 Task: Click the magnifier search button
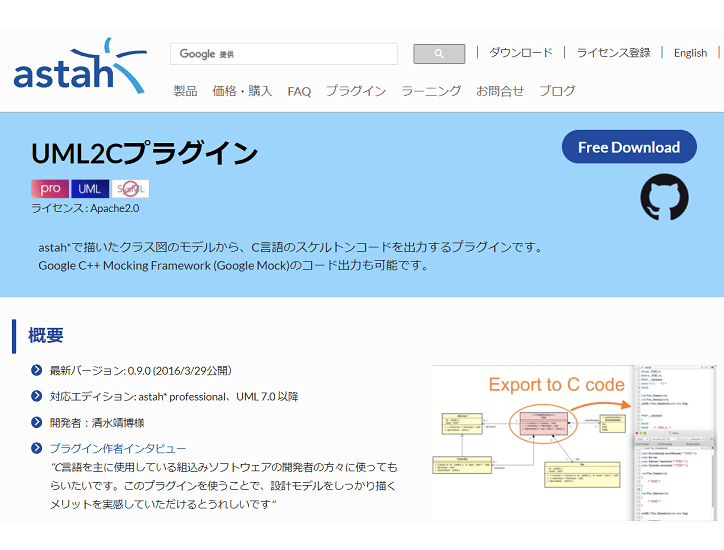click(439, 54)
